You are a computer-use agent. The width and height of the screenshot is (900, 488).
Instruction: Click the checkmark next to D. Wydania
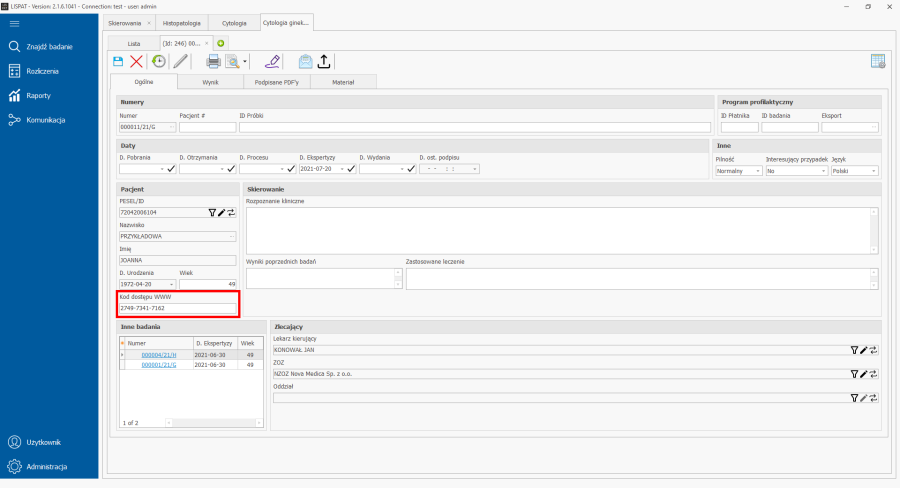tap(412, 170)
